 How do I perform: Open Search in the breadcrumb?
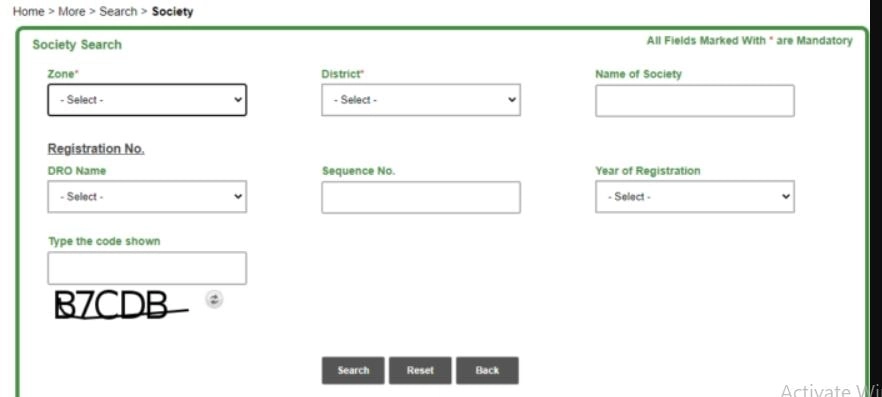point(118,11)
